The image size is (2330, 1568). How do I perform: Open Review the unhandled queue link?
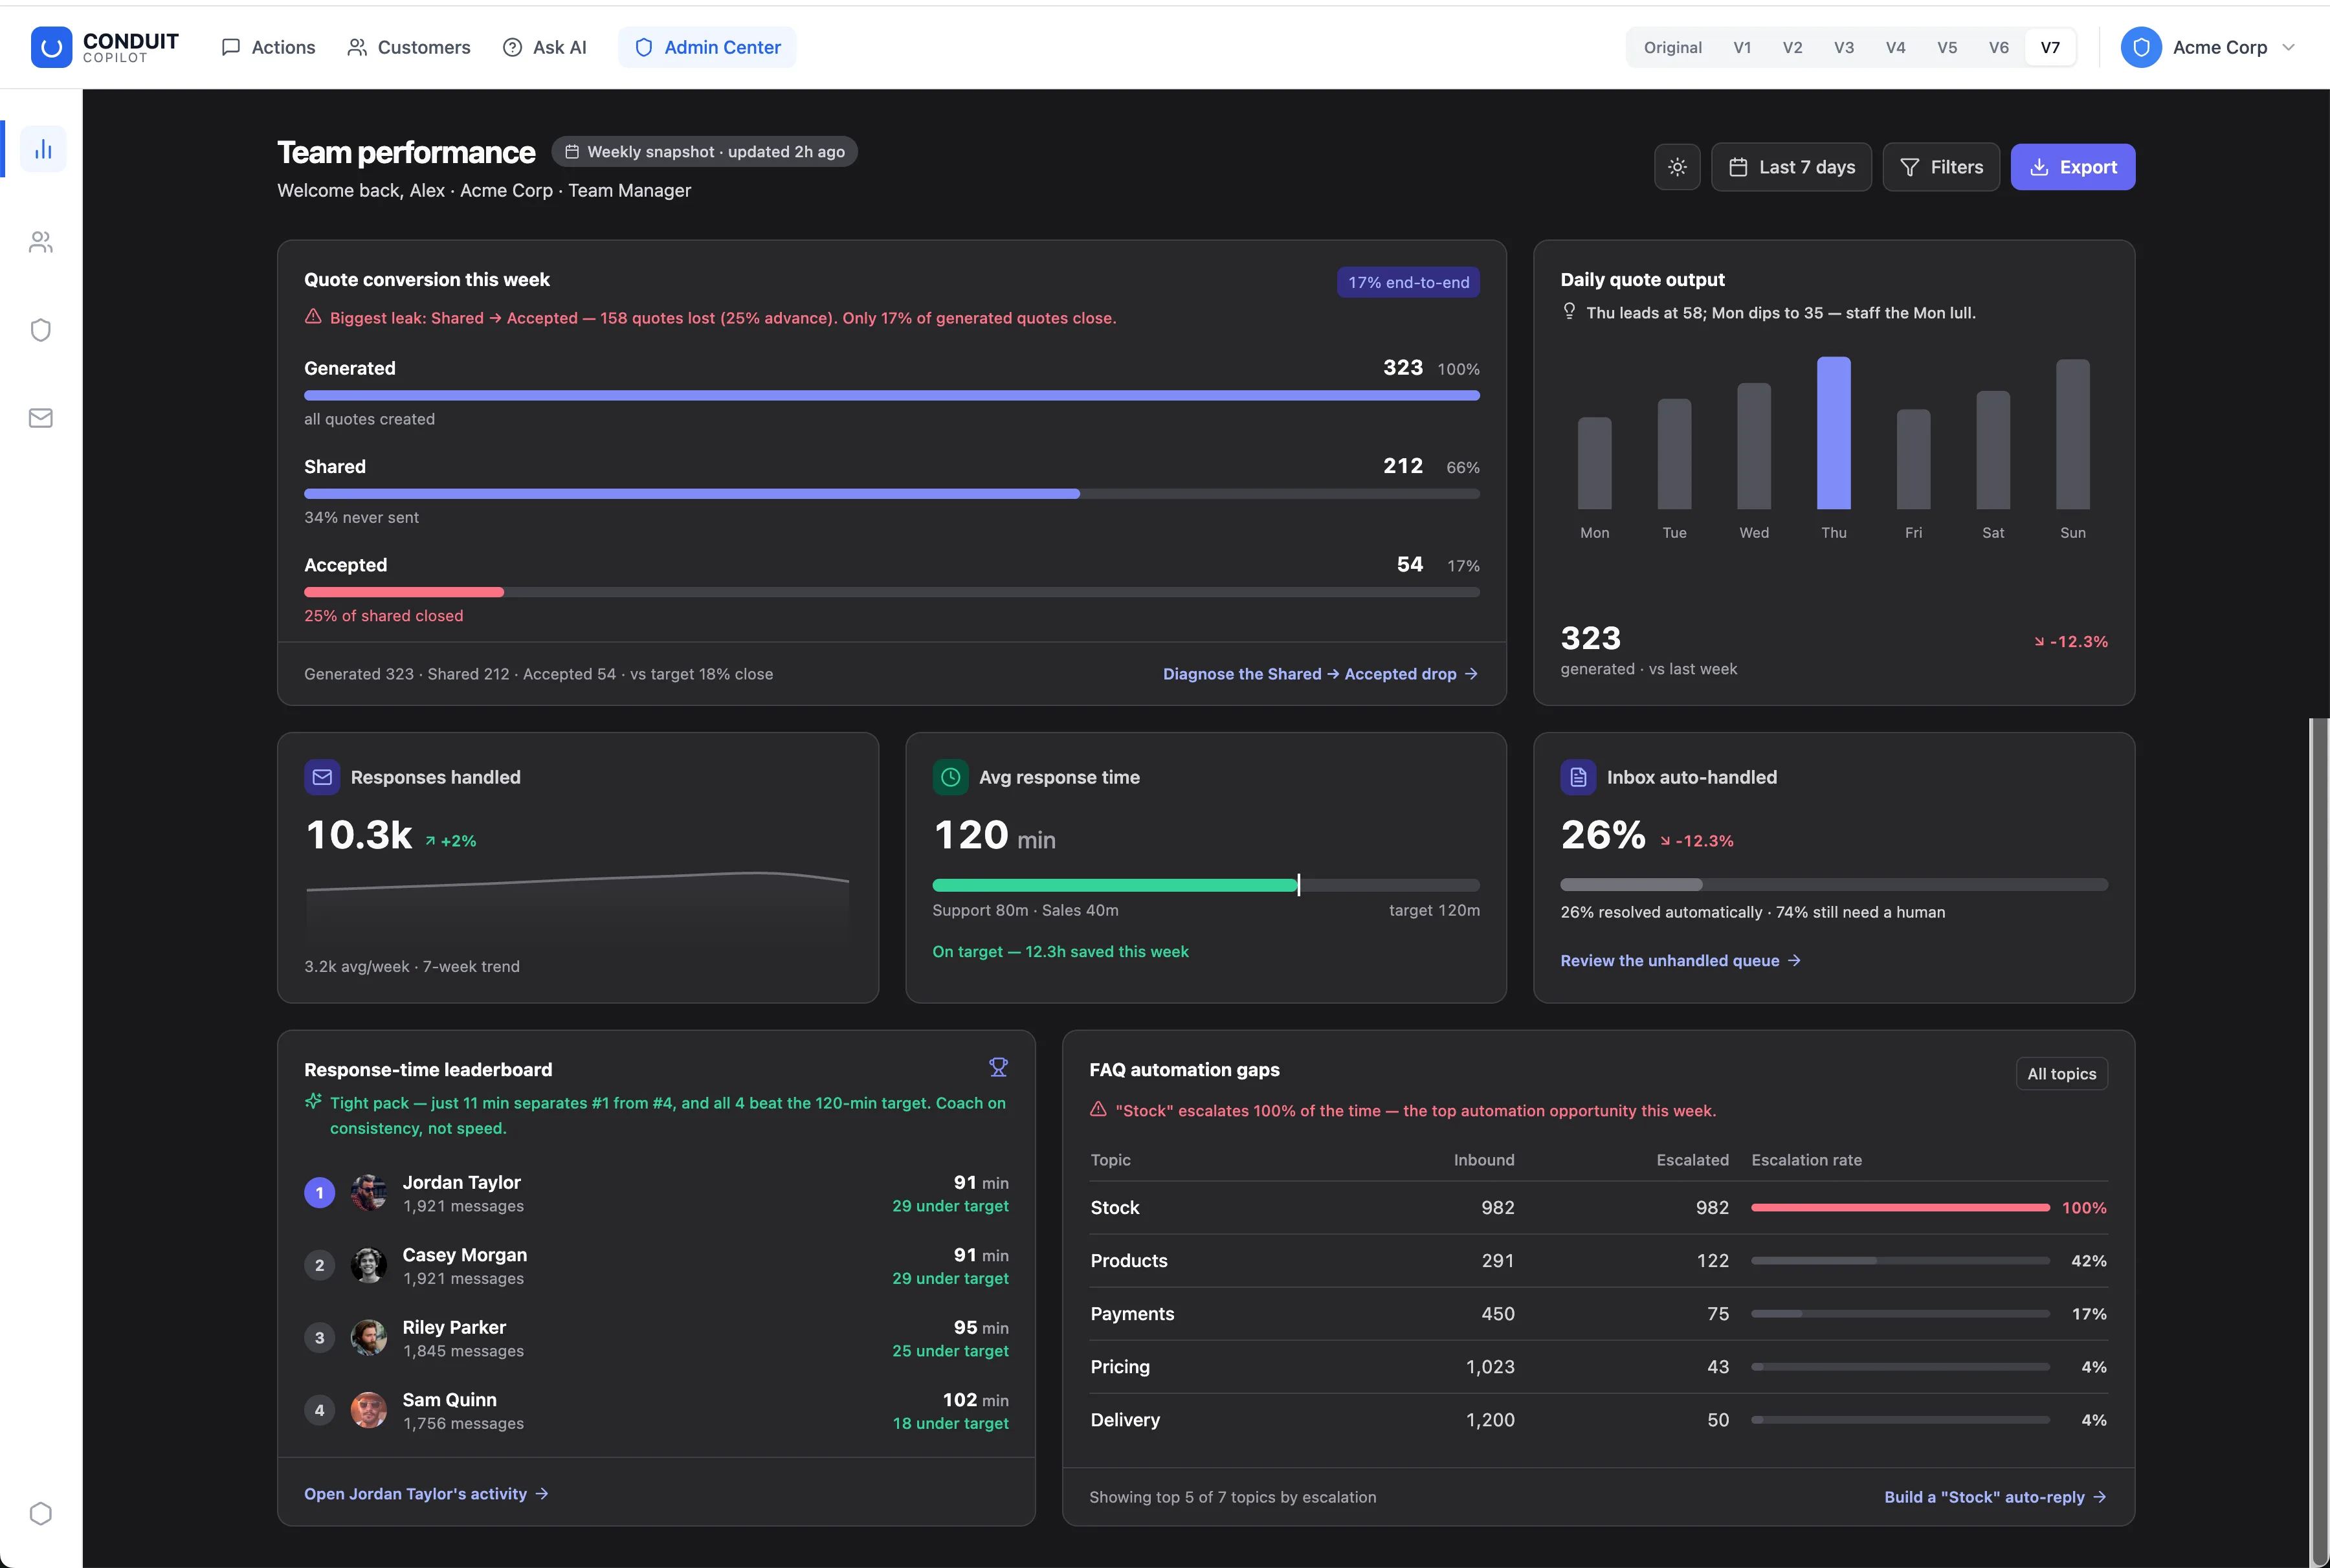click(x=1680, y=960)
